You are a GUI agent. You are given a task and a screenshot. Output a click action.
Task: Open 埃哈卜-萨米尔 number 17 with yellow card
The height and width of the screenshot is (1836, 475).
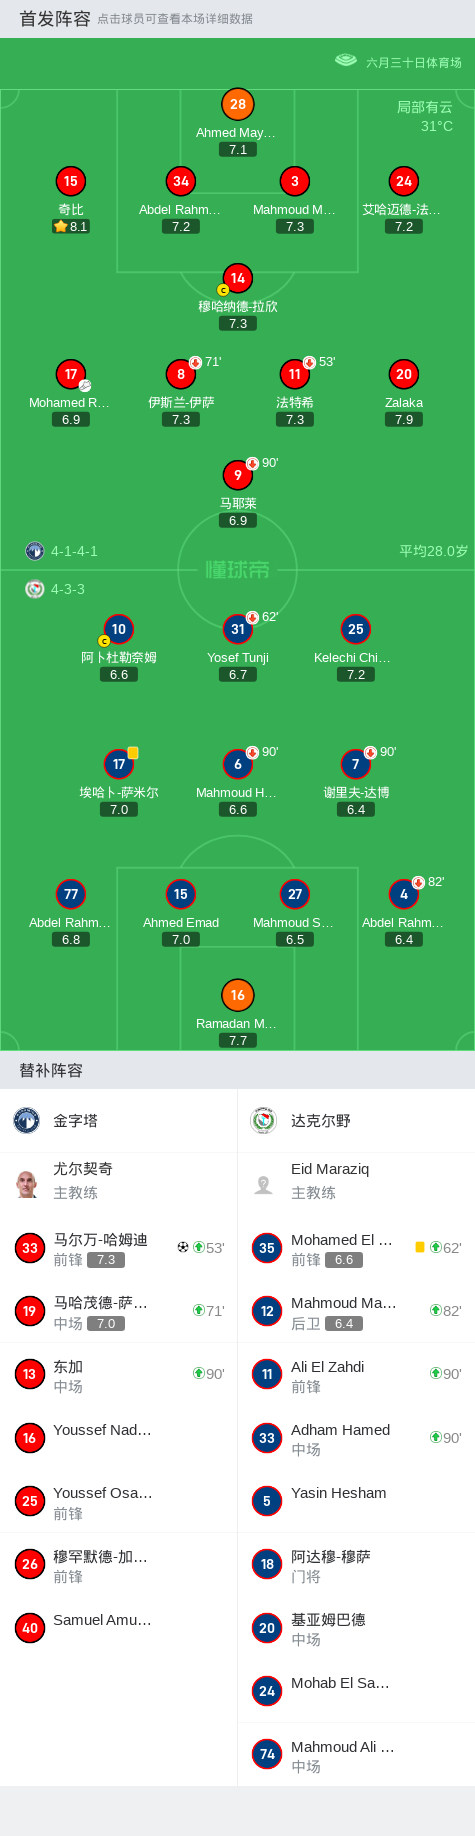point(119,764)
